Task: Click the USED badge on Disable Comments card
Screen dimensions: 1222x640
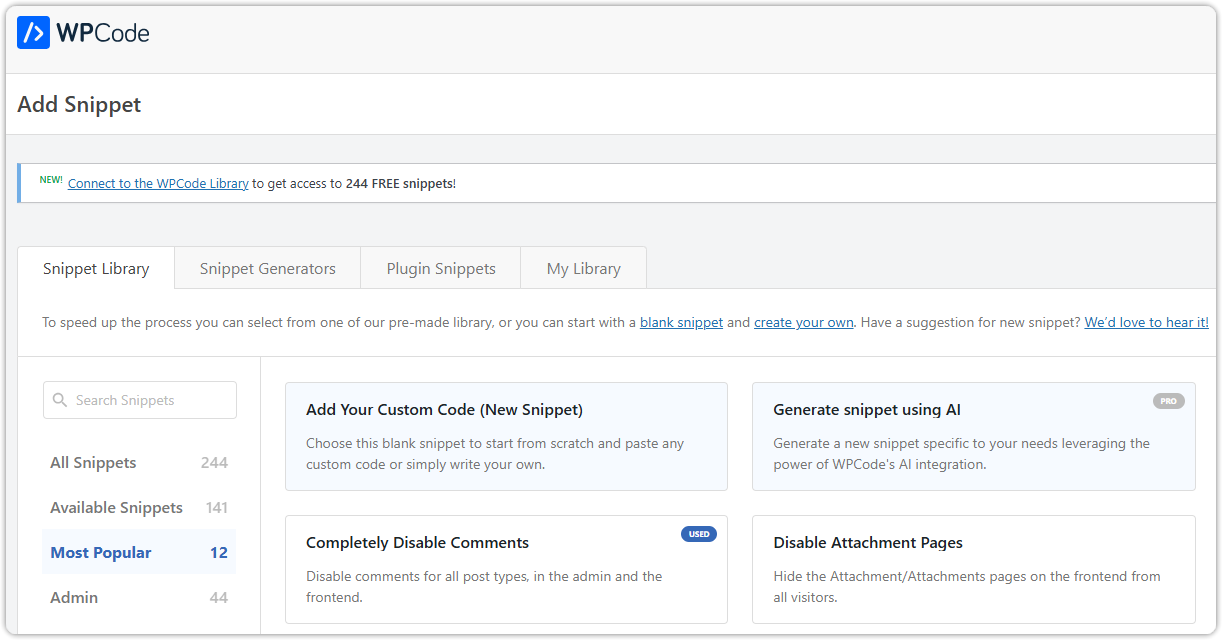Action: [x=699, y=534]
